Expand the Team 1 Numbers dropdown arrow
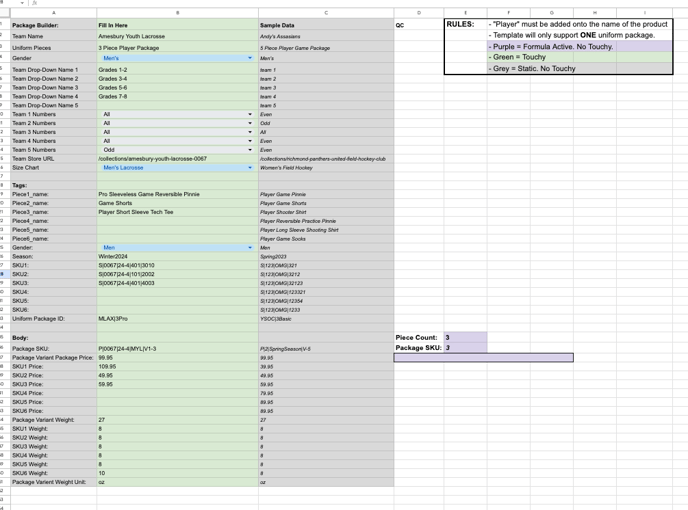Viewport: 688px width, 510px height. [x=249, y=114]
